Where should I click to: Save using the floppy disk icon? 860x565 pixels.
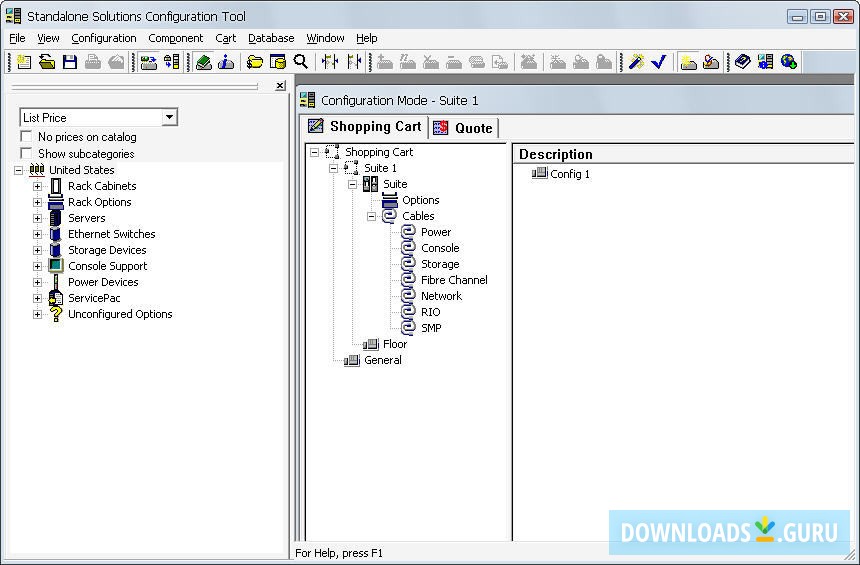coord(70,62)
